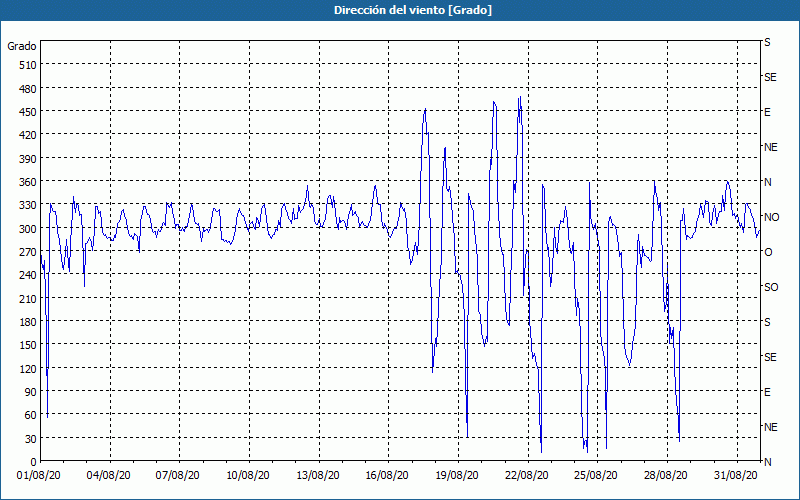Click the 480 y-axis value
The image size is (800, 500).
(28, 89)
